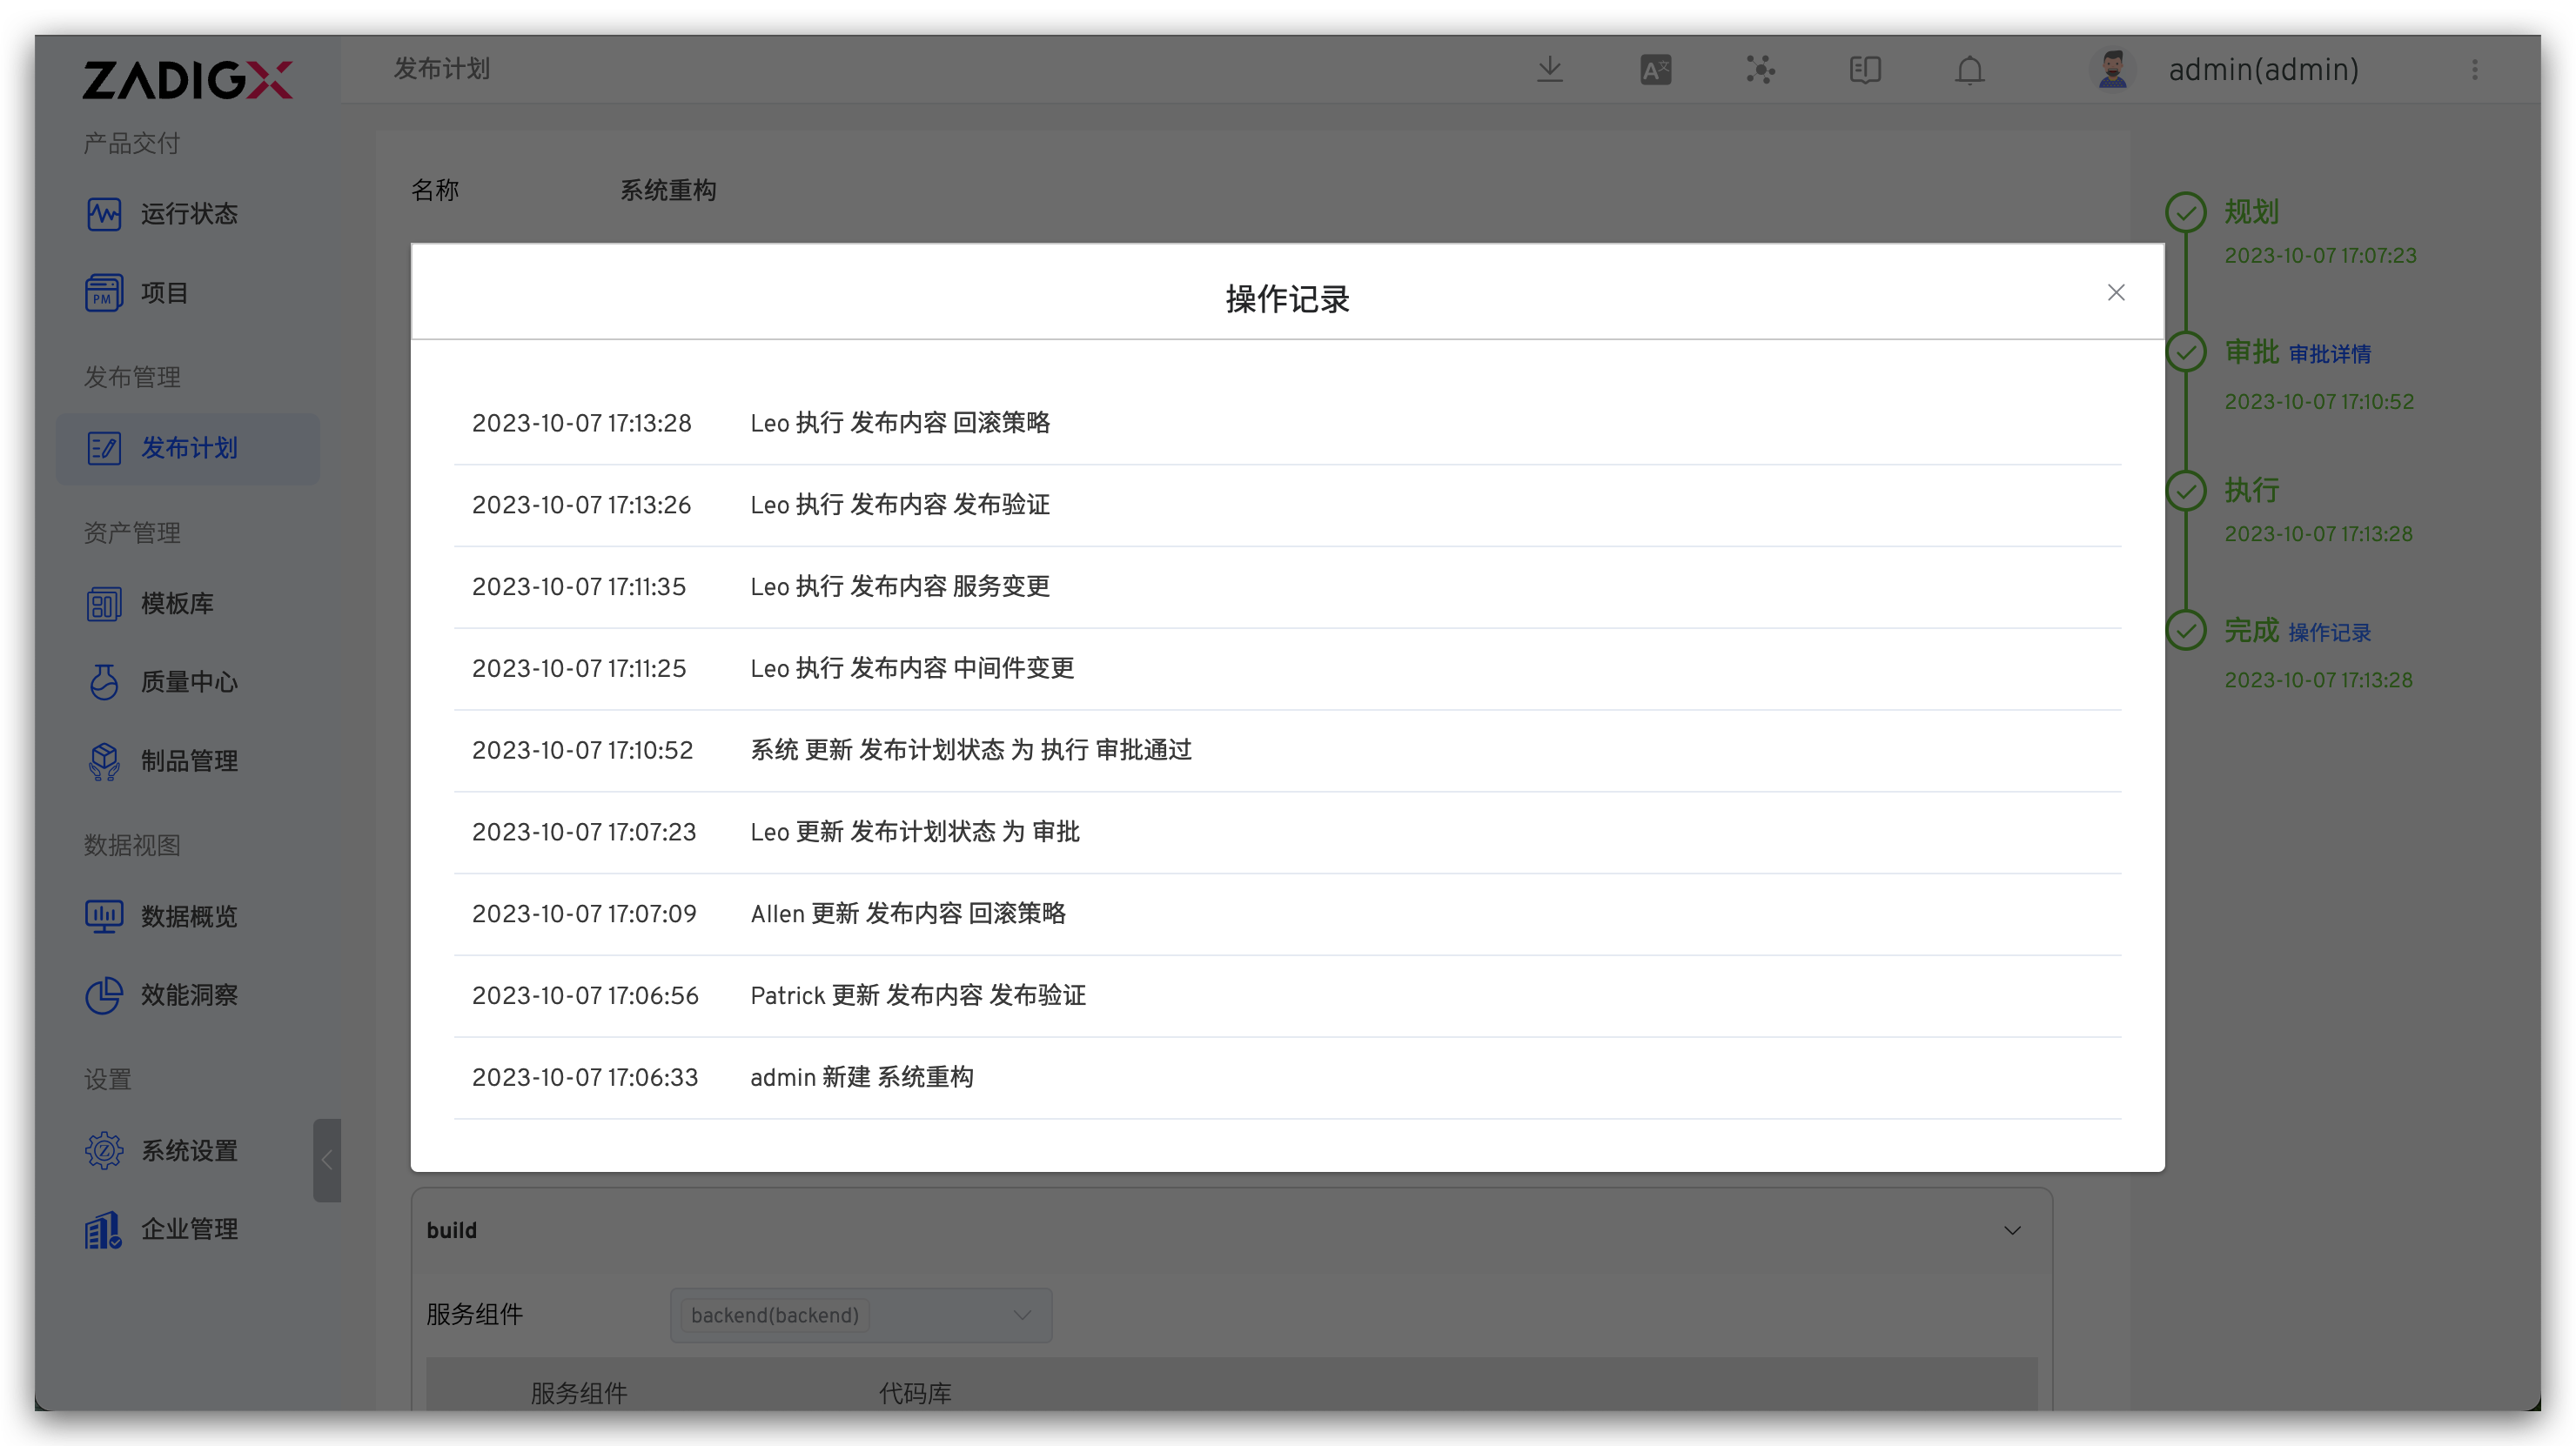The height and width of the screenshot is (1446, 2576).
Task: Click the admin user avatar
Action: 2112,70
